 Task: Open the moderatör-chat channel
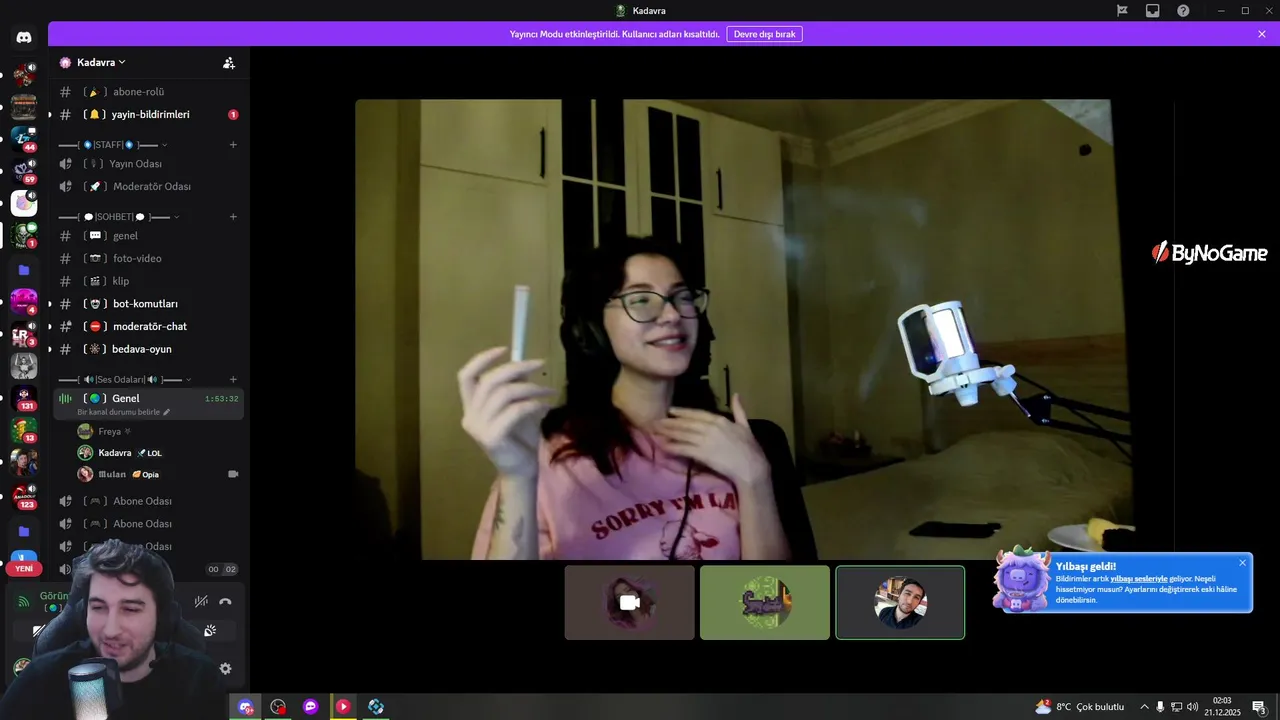tap(149, 326)
